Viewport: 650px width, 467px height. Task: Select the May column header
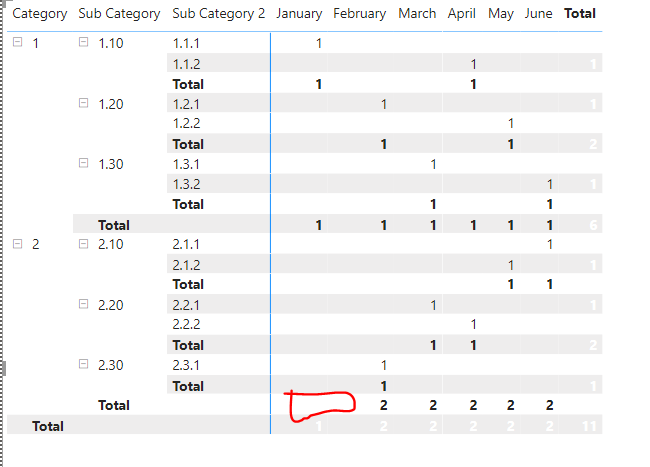501,14
